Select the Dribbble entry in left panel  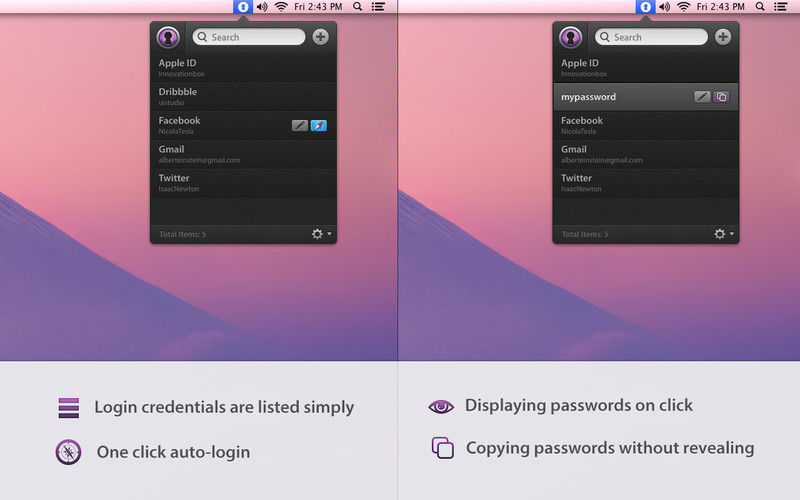(243, 96)
